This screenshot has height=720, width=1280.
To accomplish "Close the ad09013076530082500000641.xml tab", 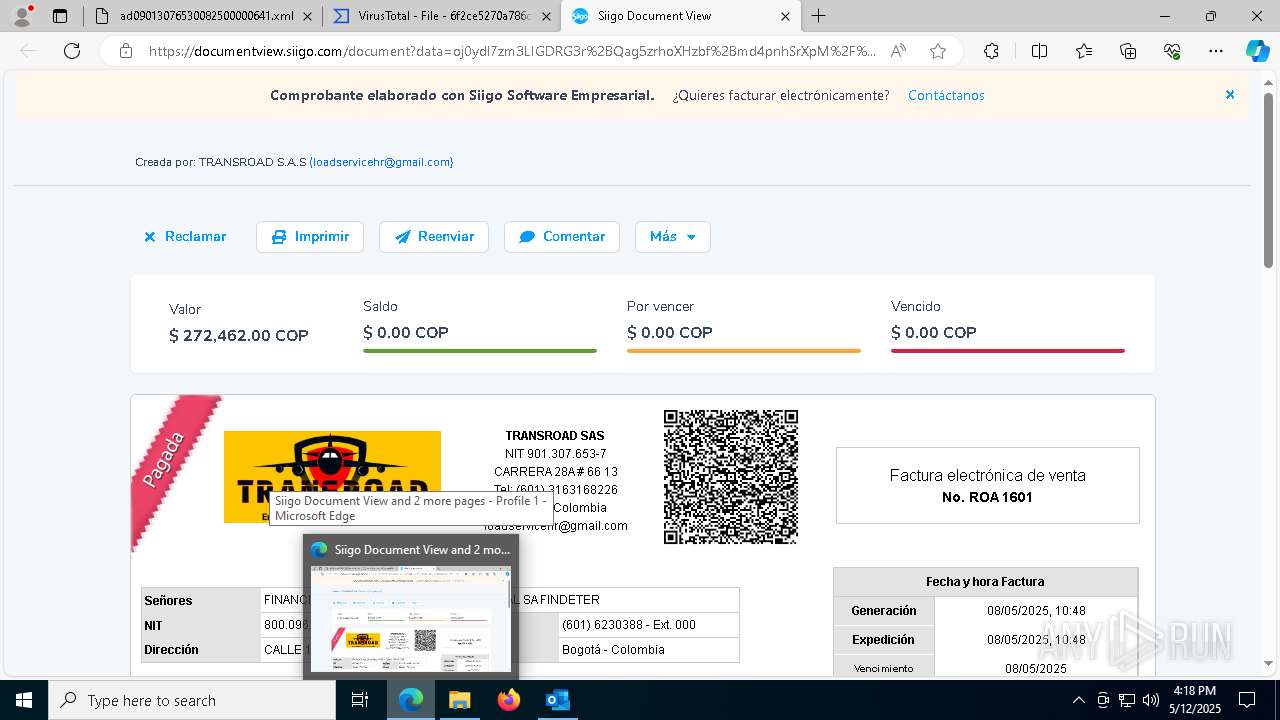I will pos(307,16).
